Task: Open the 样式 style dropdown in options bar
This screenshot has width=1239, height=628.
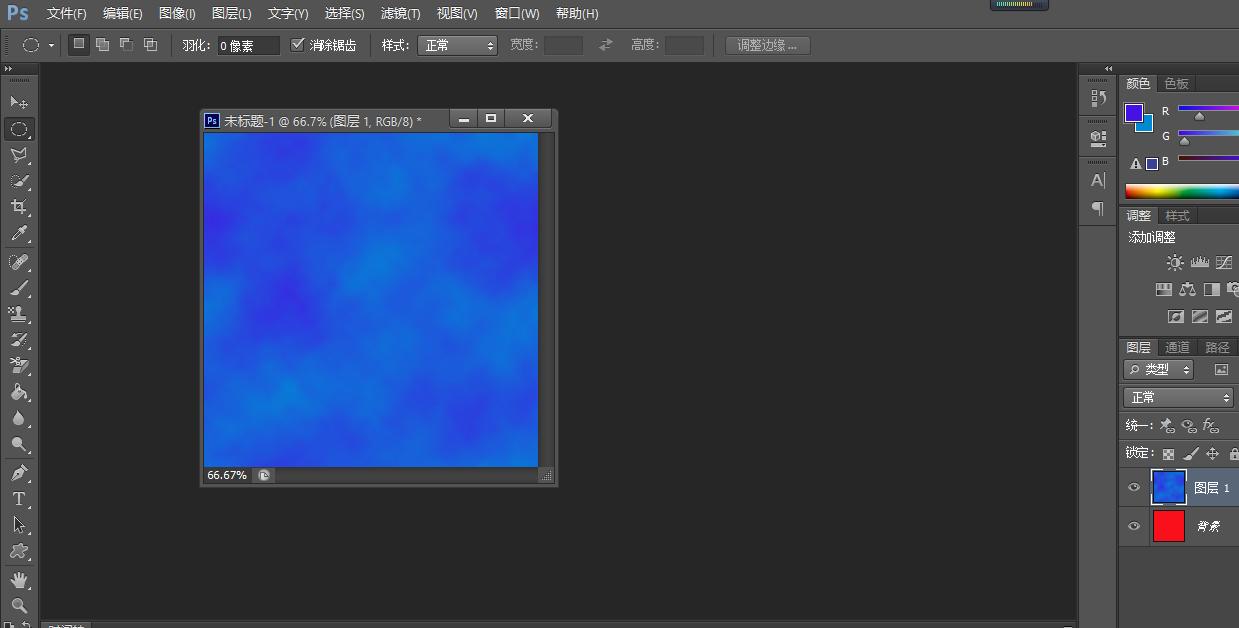Action: click(457, 44)
